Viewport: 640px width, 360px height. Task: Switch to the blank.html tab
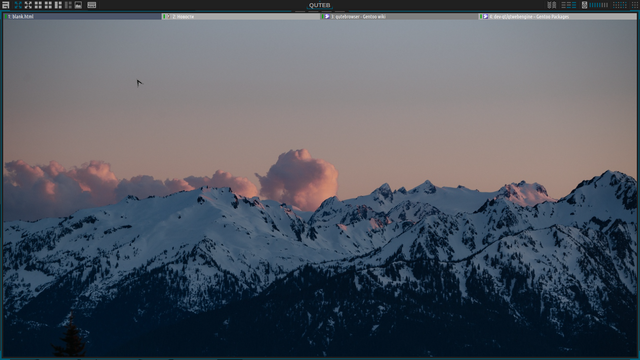click(82, 17)
